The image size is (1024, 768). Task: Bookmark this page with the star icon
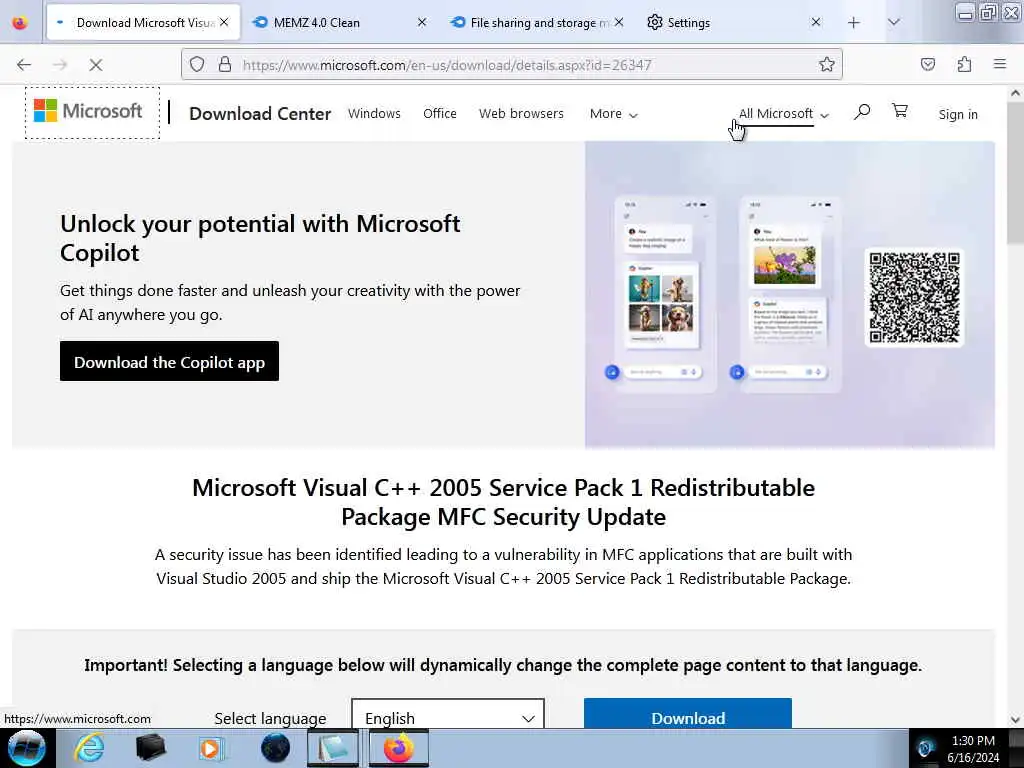coord(827,64)
